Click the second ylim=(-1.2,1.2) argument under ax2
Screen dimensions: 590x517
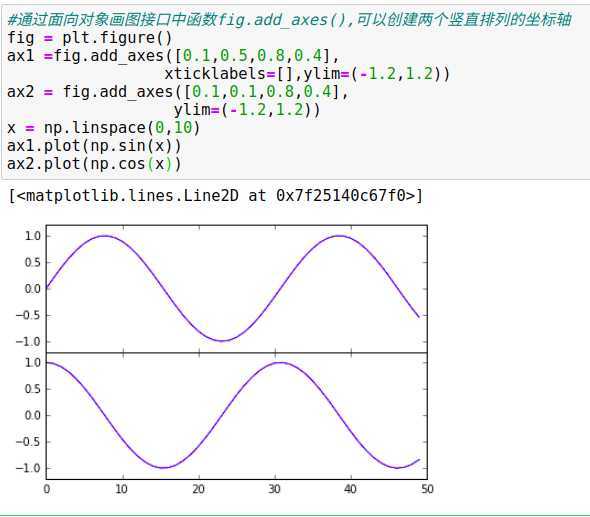(x=246, y=110)
